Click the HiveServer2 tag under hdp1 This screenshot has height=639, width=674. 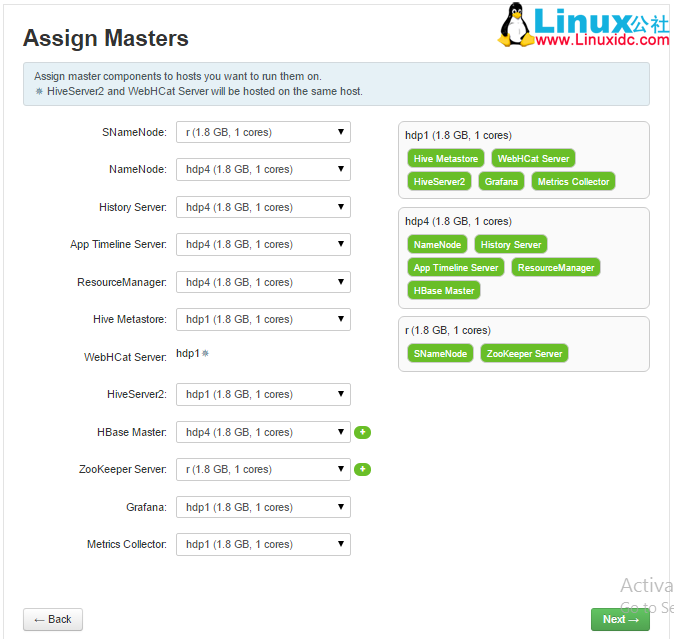coord(439,181)
